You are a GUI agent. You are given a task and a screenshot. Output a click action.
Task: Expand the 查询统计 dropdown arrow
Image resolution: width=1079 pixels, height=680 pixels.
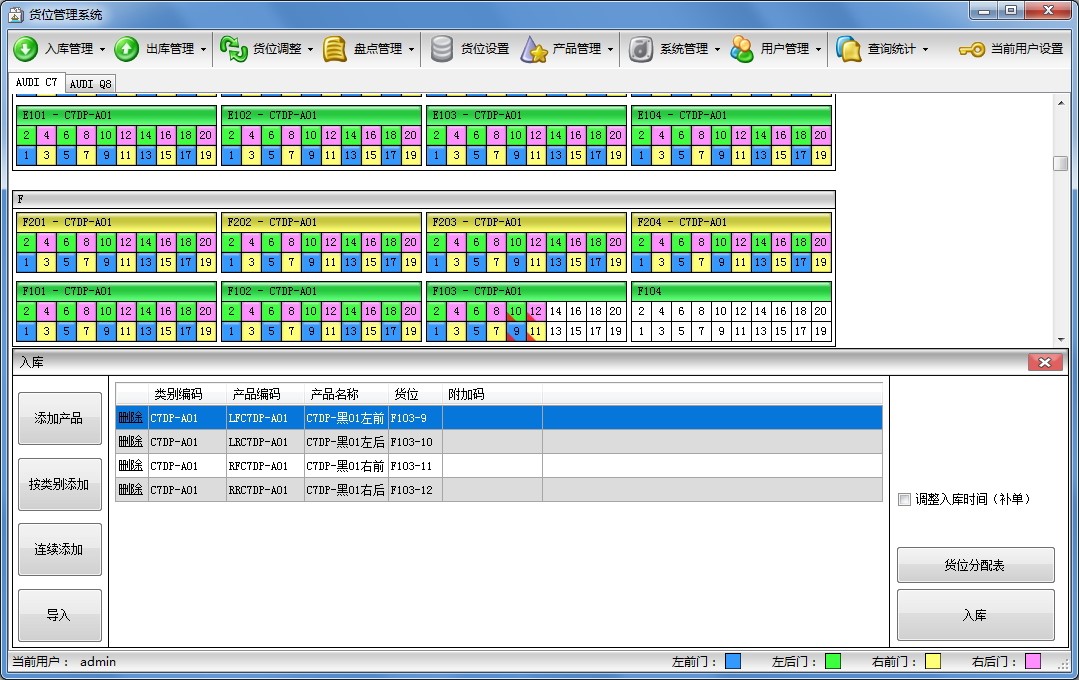[925, 49]
